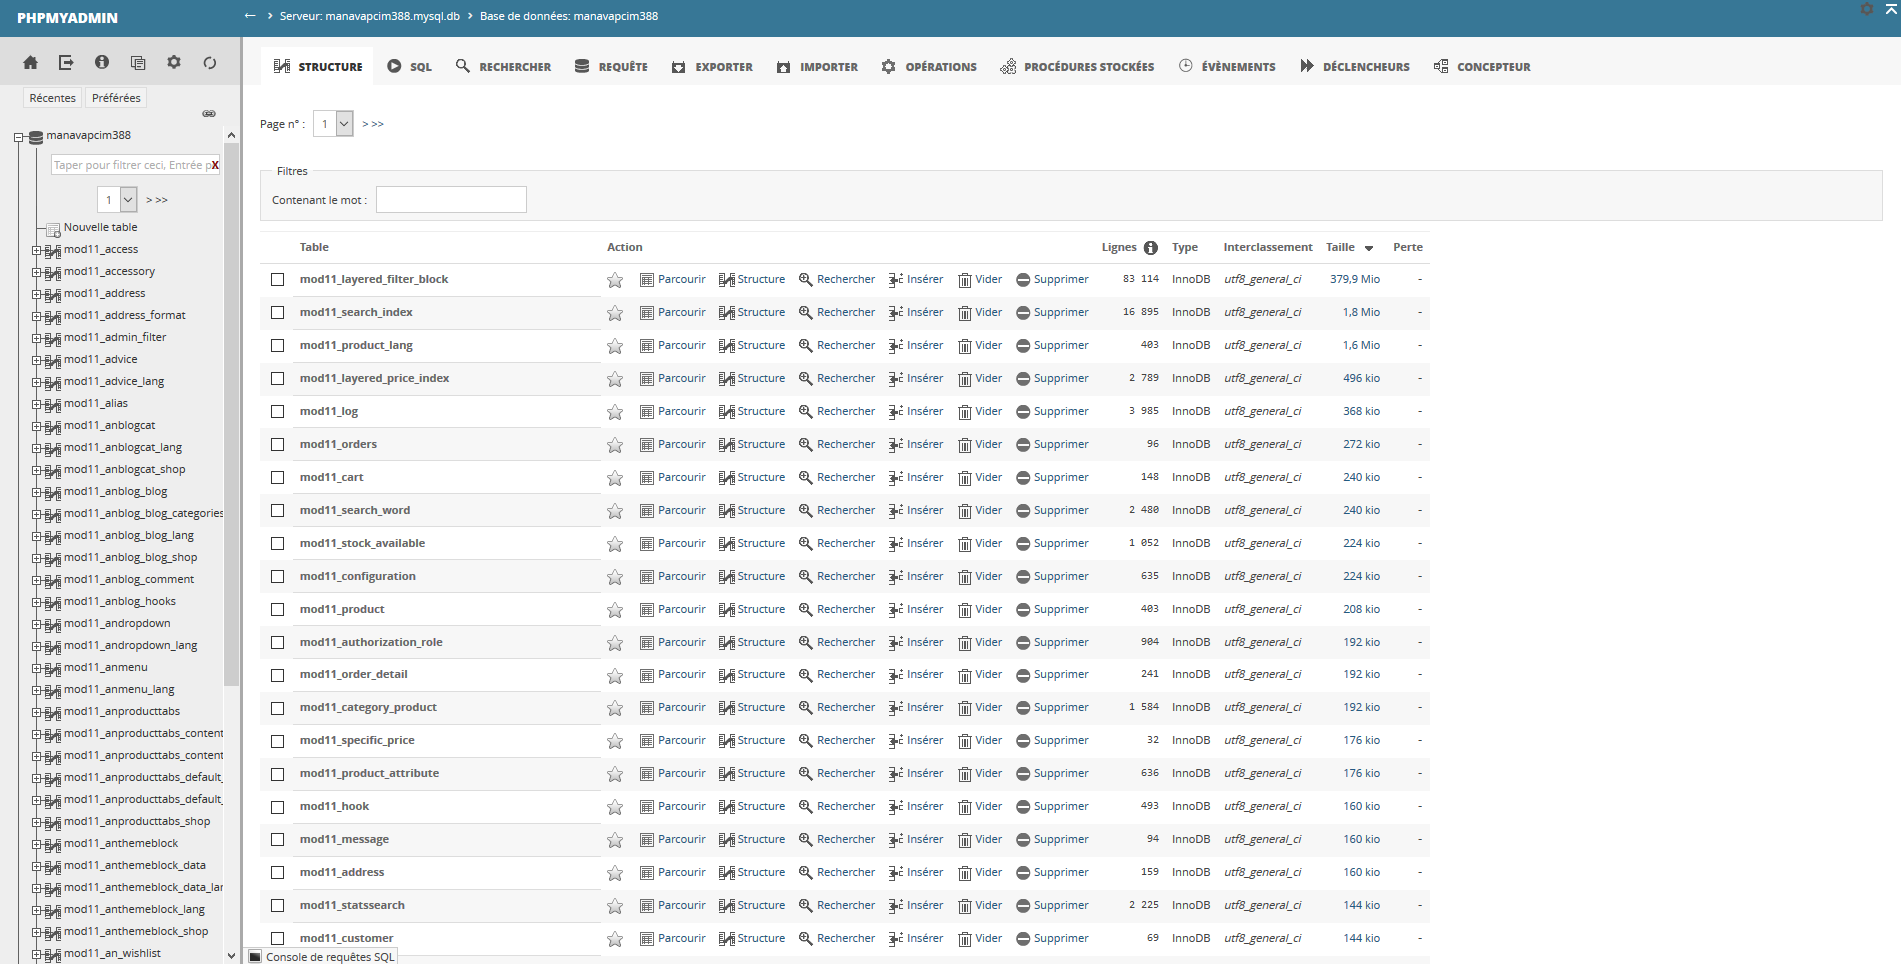The image size is (1901, 964).
Task: Tick the mod11_product checkbox
Action: (x=278, y=610)
